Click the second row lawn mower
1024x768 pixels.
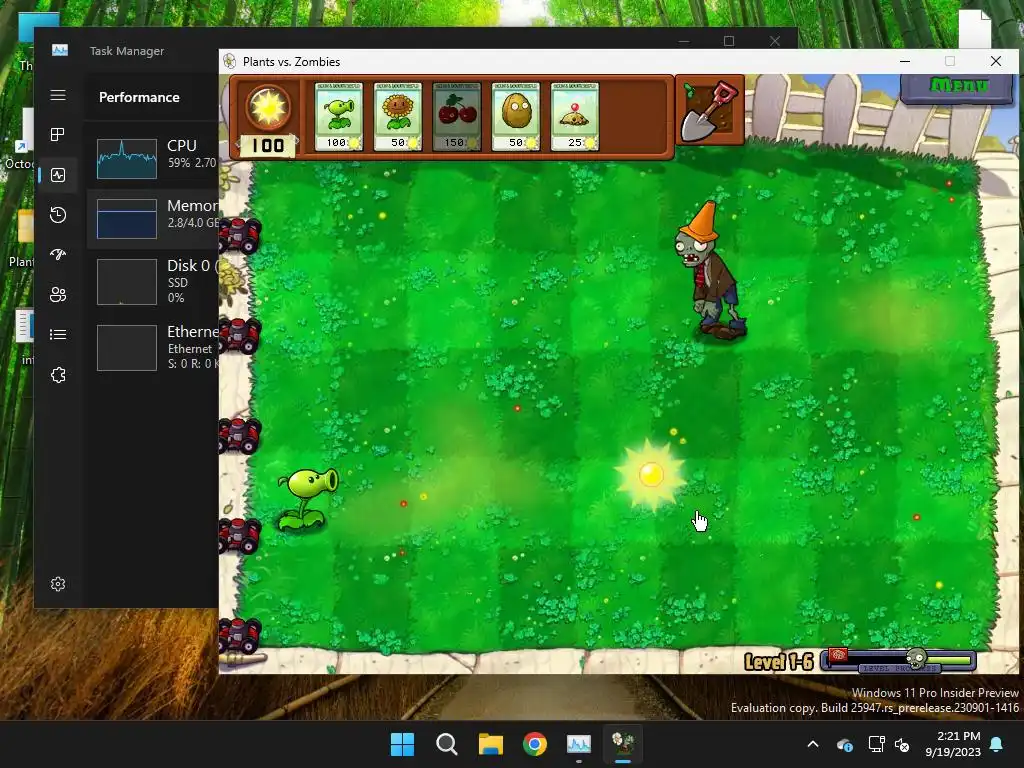(x=240, y=335)
